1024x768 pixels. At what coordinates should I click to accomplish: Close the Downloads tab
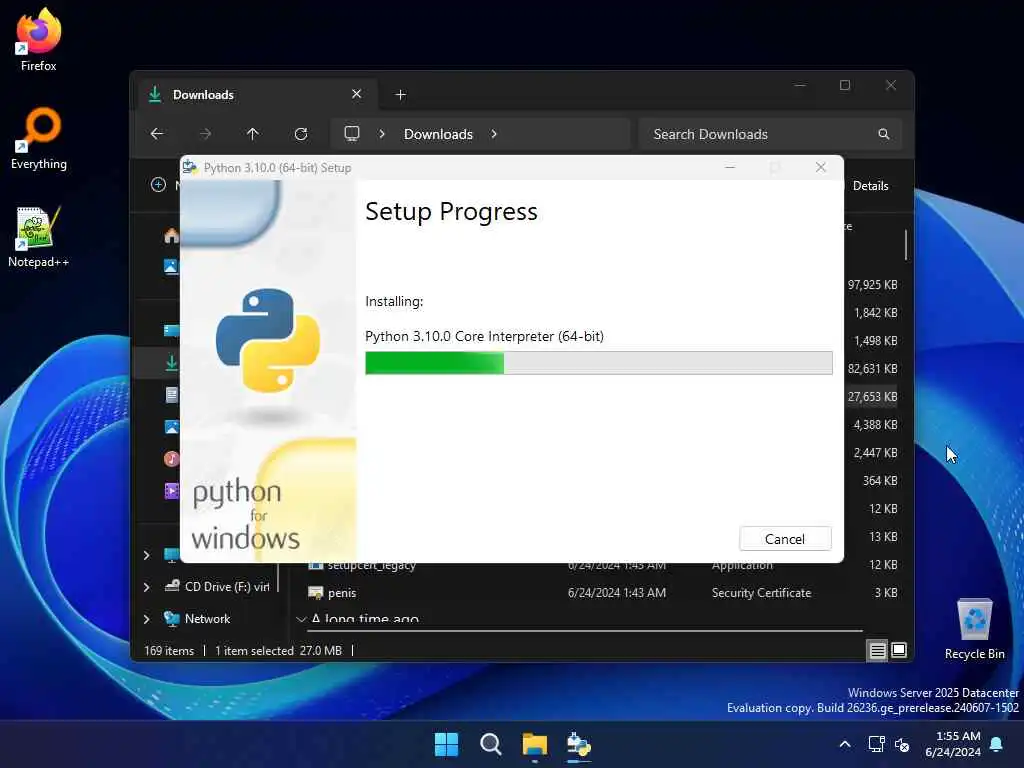[357, 94]
